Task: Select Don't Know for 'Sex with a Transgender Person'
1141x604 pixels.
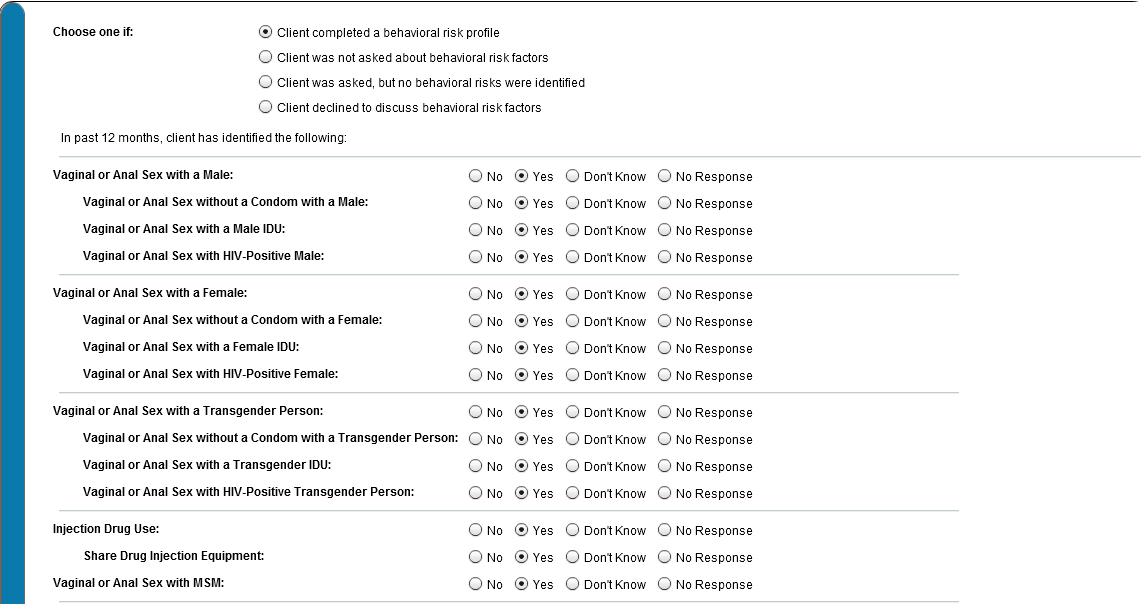Action: pyautogui.click(x=572, y=412)
